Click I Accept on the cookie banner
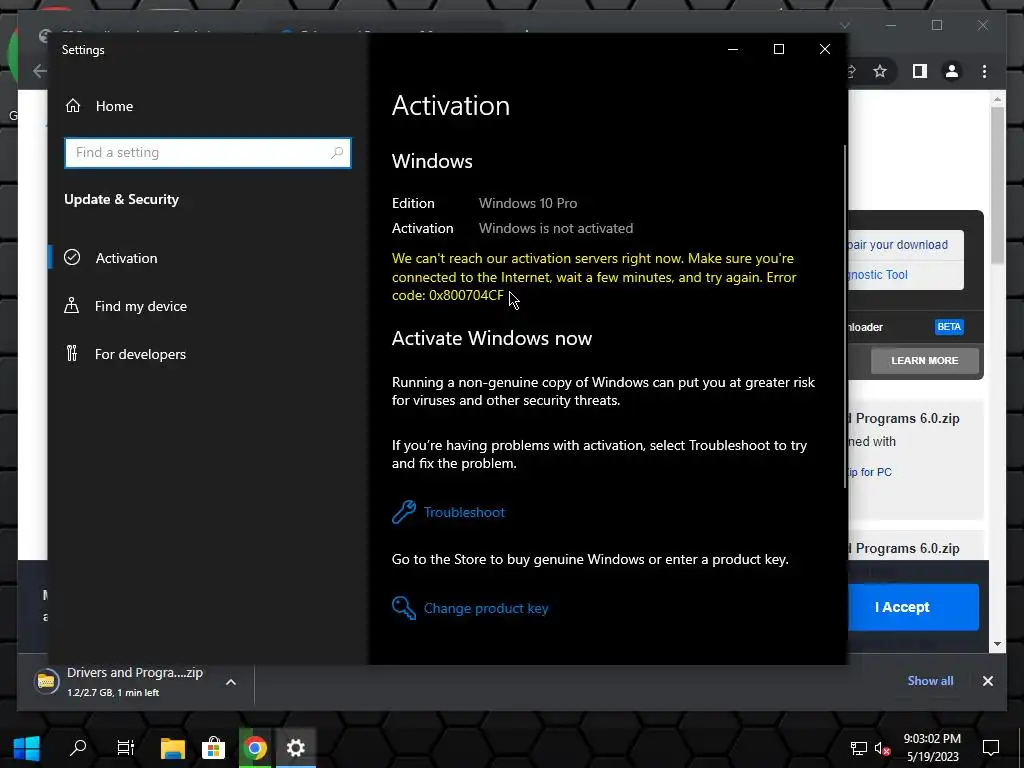1024x768 pixels. 913,607
